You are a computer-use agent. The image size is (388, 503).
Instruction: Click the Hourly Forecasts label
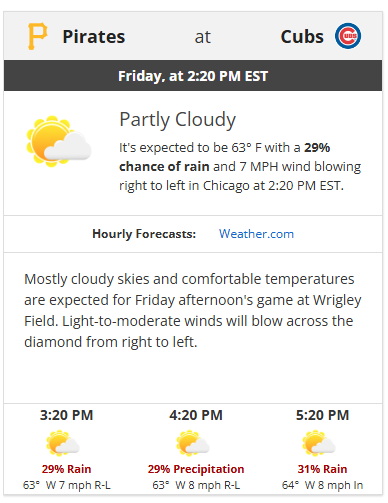point(144,234)
